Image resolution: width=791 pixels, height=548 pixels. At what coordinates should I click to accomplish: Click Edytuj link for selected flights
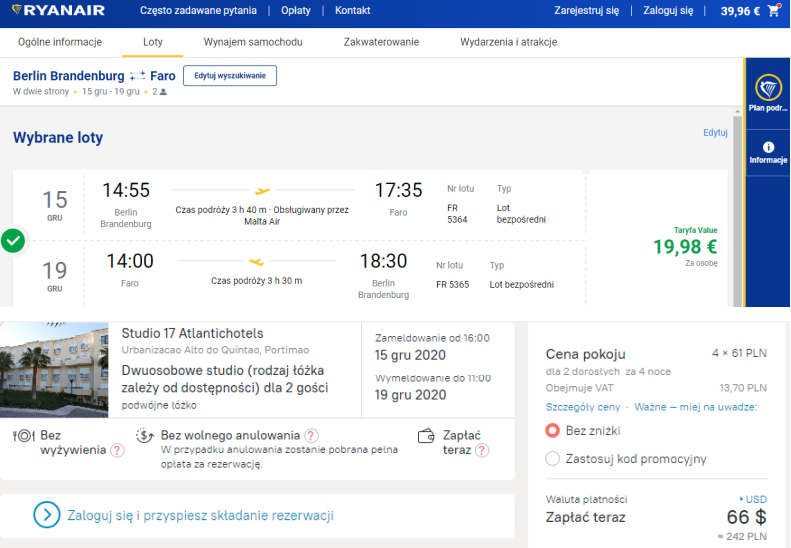click(x=715, y=132)
